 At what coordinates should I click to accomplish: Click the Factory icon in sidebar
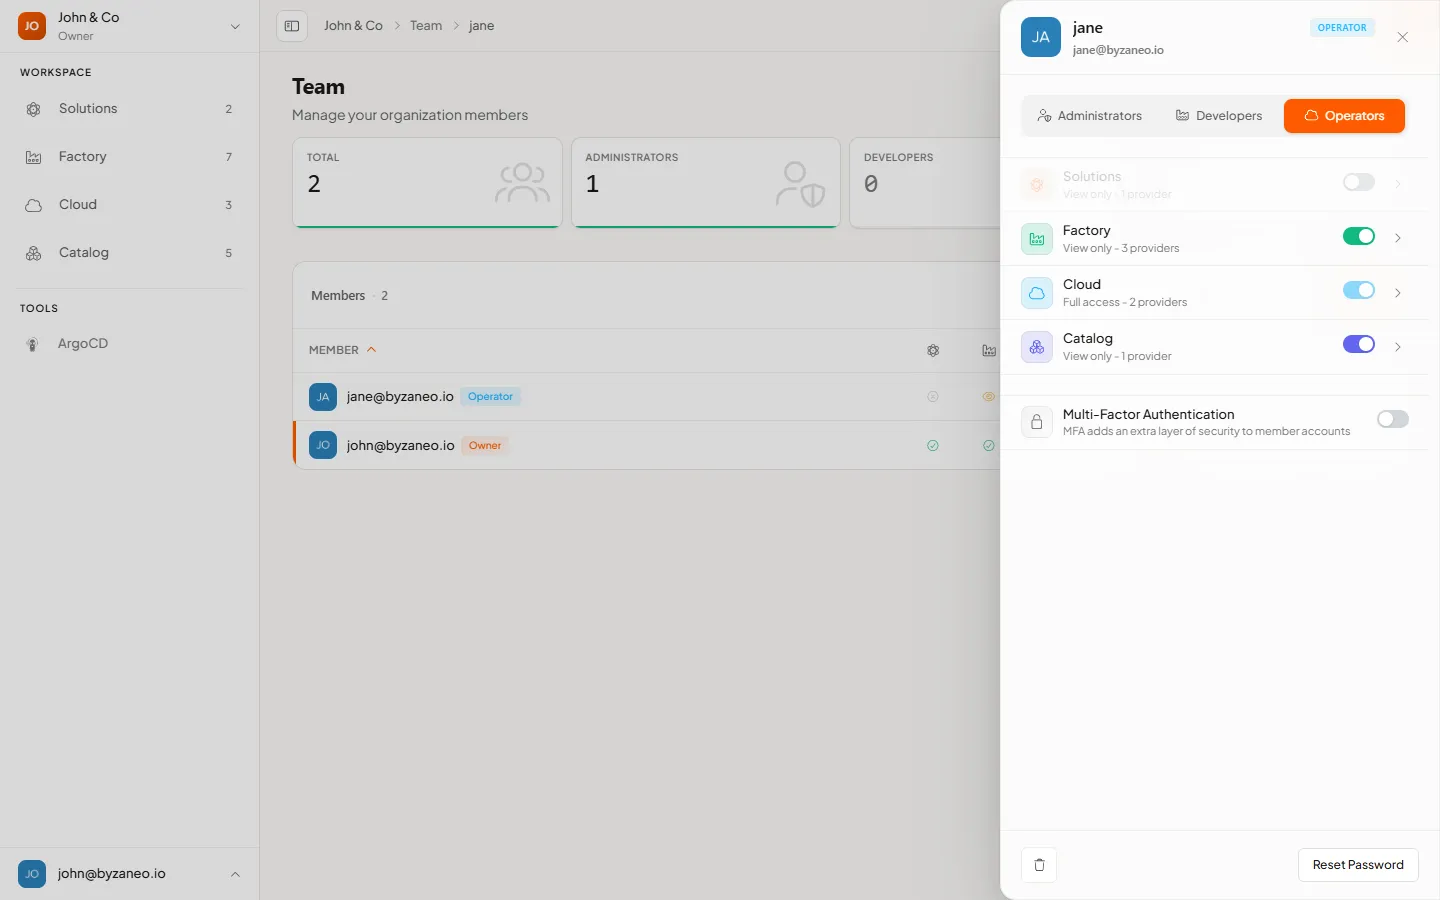click(34, 157)
